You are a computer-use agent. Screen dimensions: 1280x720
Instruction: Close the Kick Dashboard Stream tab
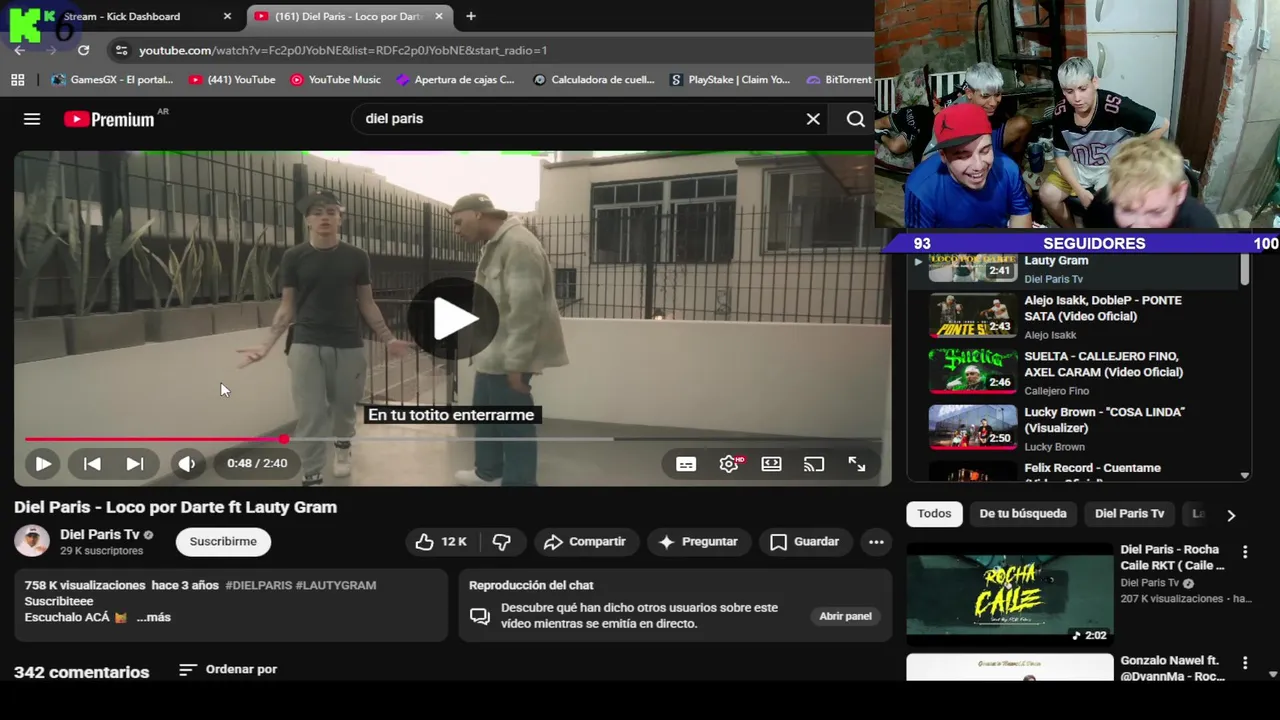coord(227,16)
